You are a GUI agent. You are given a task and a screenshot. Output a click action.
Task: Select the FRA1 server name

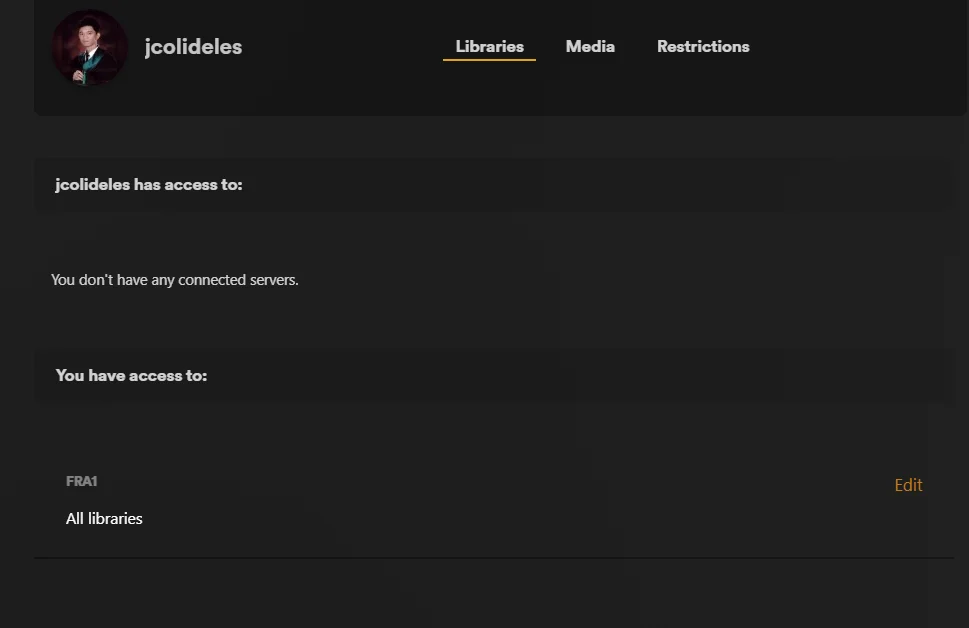click(x=82, y=482)
